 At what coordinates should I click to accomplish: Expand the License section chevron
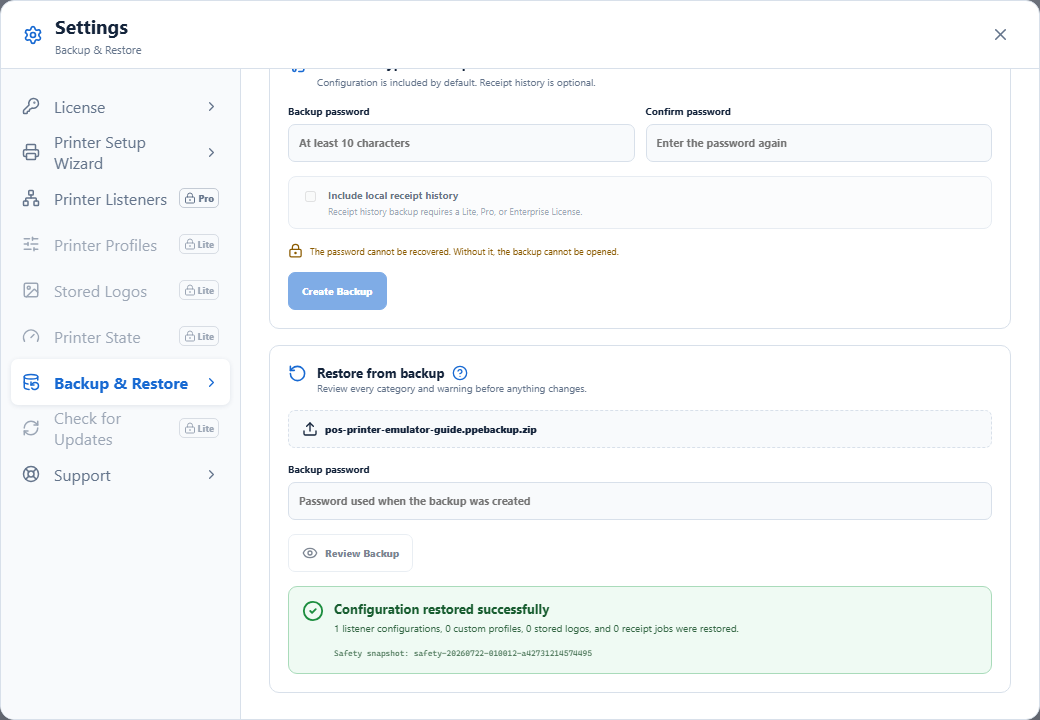211,107
